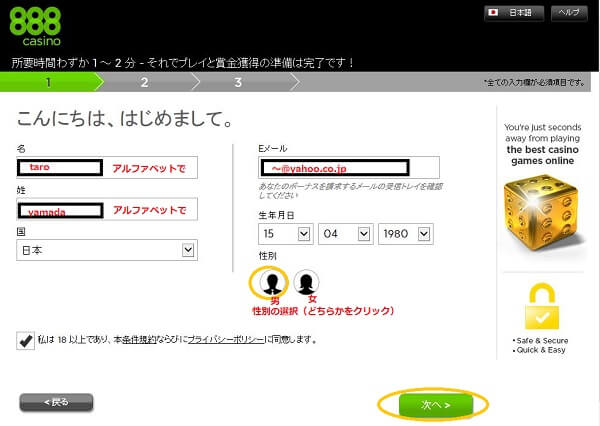The image size is (600, 426).
Task: Go to step 1 in progress bar
Action: point(50,82)
